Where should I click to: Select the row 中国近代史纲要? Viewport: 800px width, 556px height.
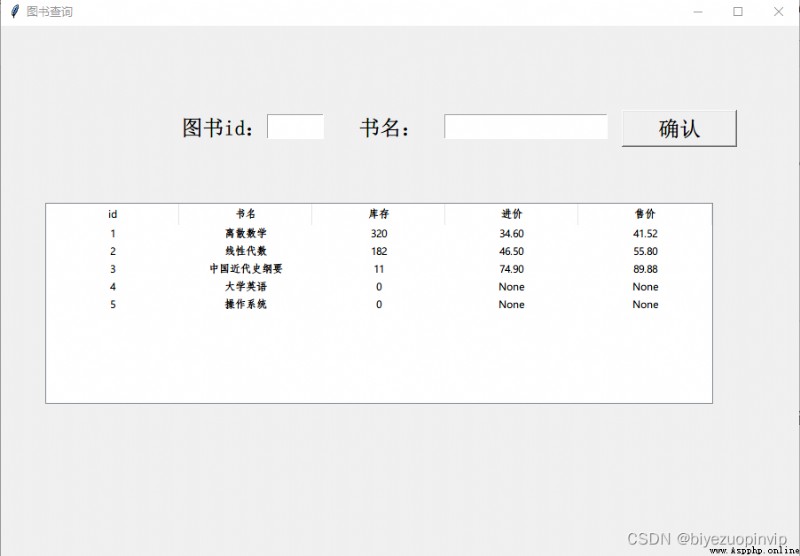coord(379,269)
